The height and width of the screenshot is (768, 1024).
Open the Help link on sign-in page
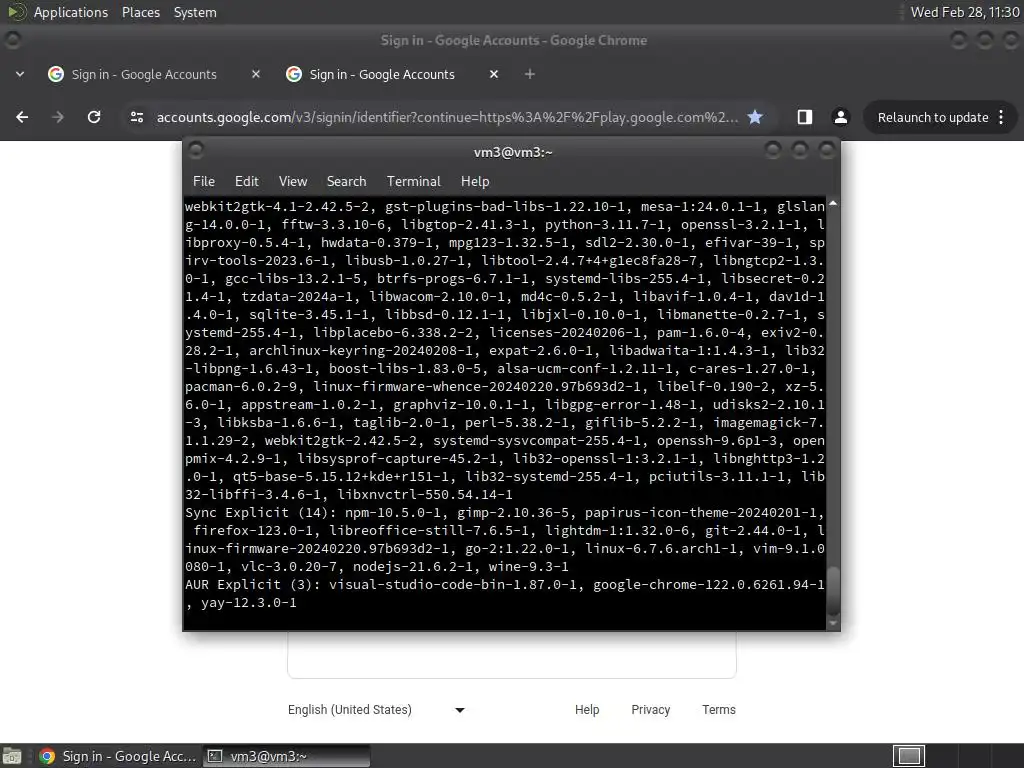(587, 710)
